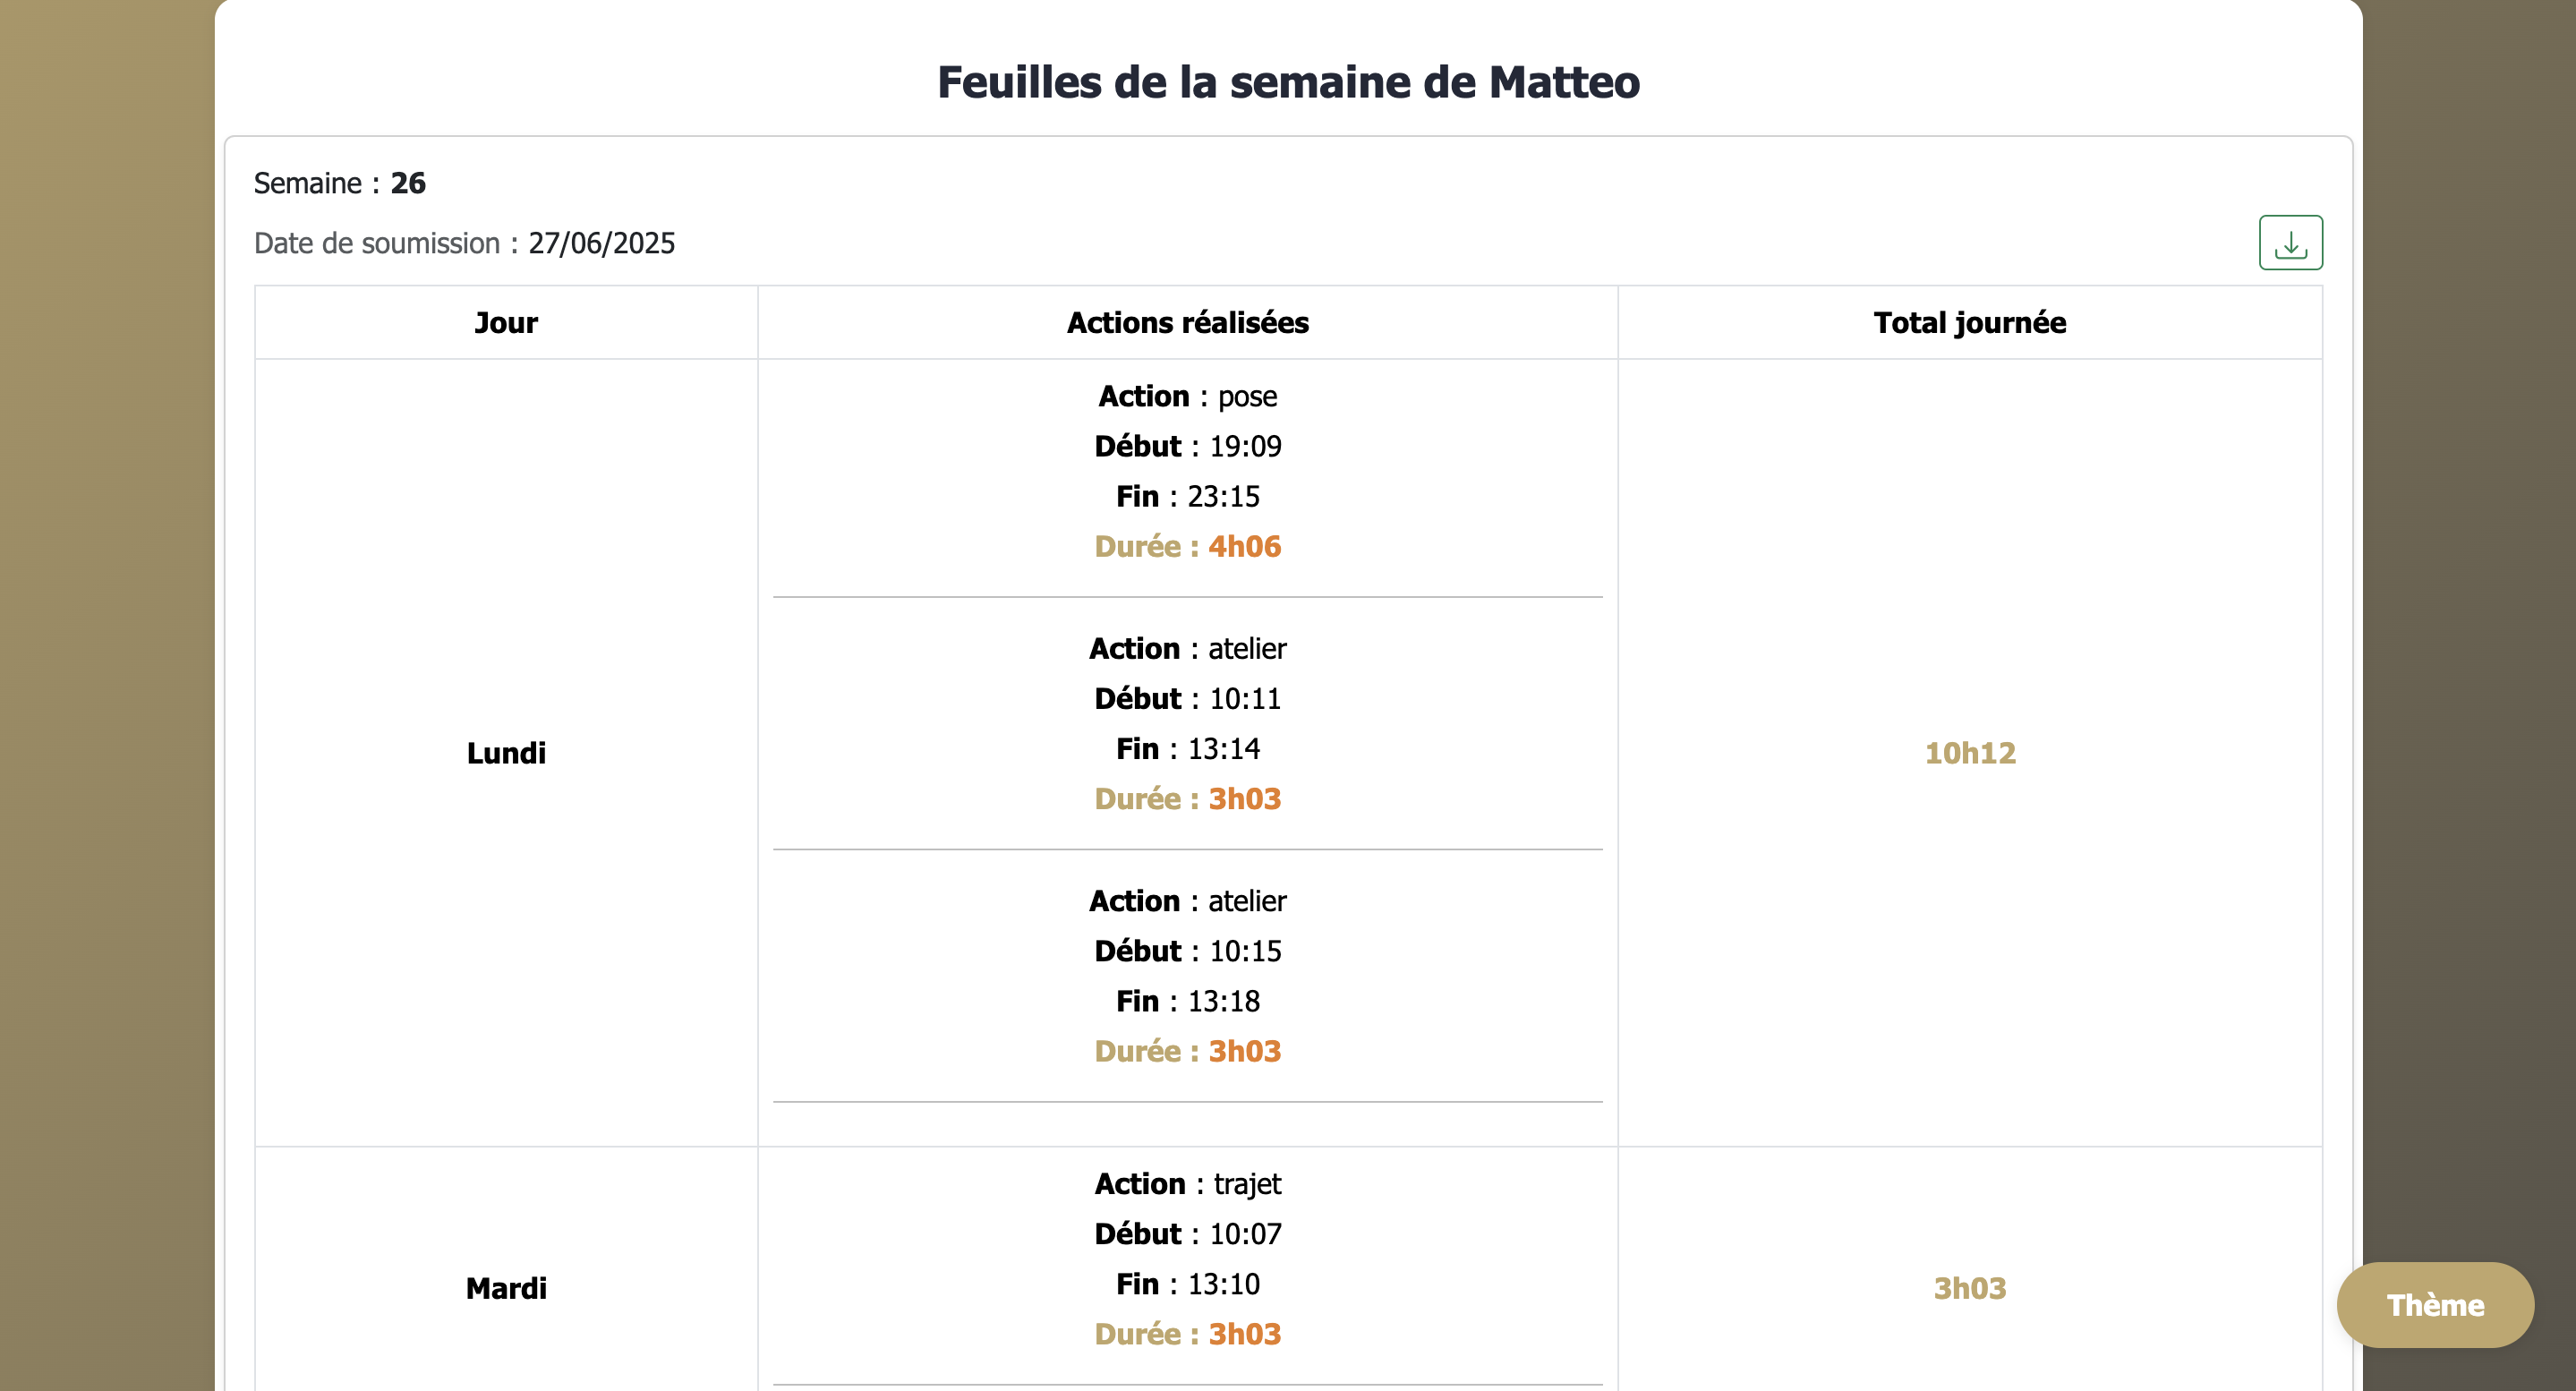
Task: Select the Lundi row label
Action: [506, 753]
